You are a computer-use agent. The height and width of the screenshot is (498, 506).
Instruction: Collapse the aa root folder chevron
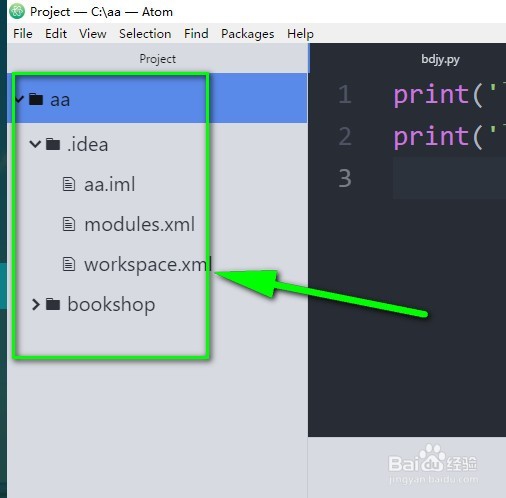tap(19, 99)
